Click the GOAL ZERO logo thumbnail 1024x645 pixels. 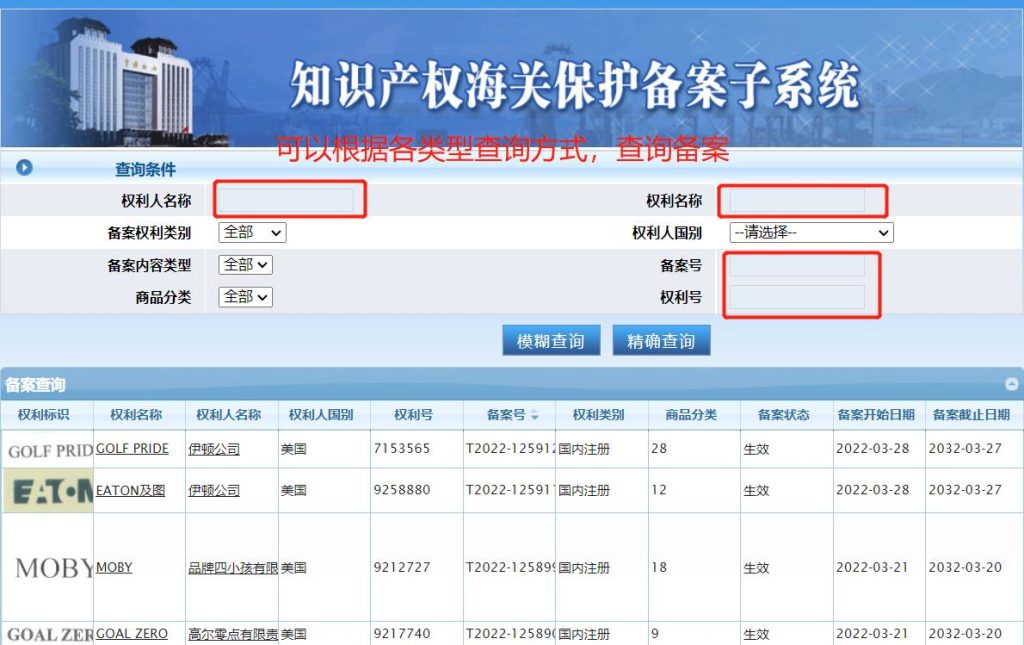tap(49, 634)
